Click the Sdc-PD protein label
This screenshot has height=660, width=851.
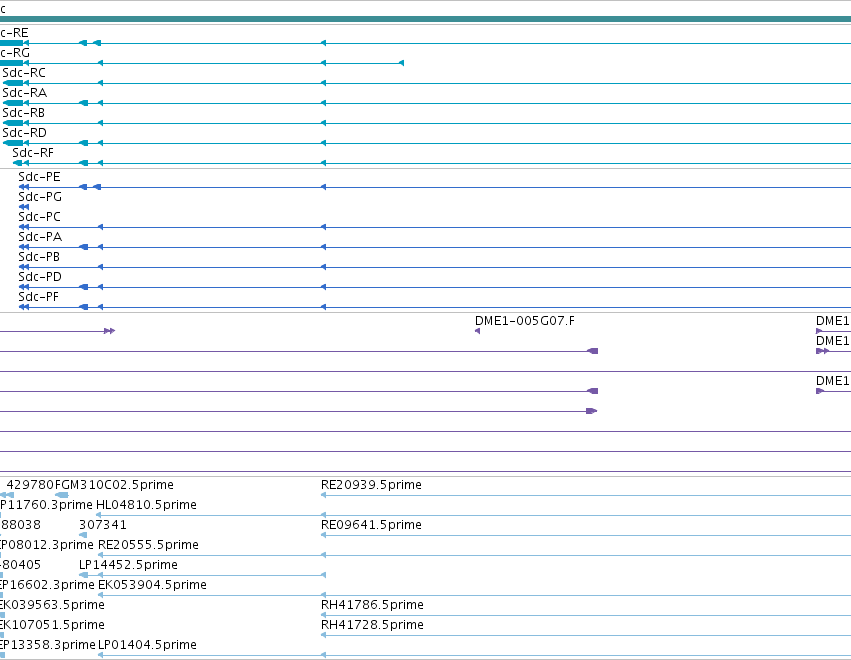pos(40,277)
